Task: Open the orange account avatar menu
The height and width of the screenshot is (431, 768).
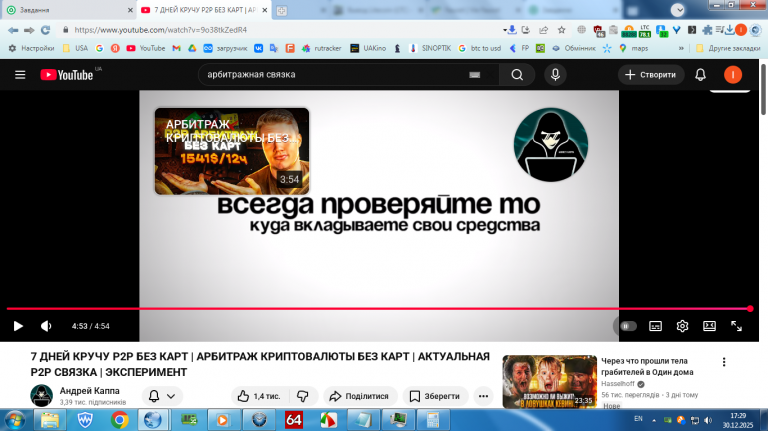Action: coord(733,74)
